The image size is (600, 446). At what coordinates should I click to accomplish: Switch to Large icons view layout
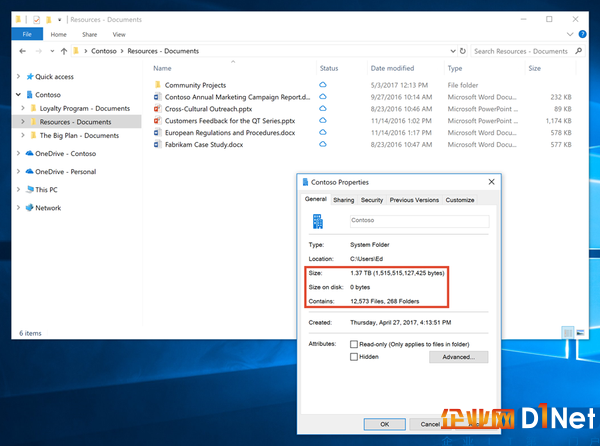click(580, 333)
